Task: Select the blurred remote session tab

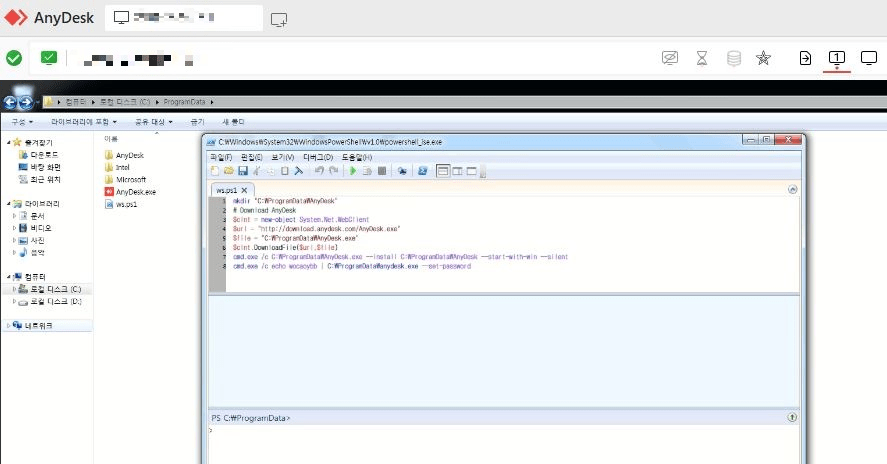Action: tap(184, 18)
